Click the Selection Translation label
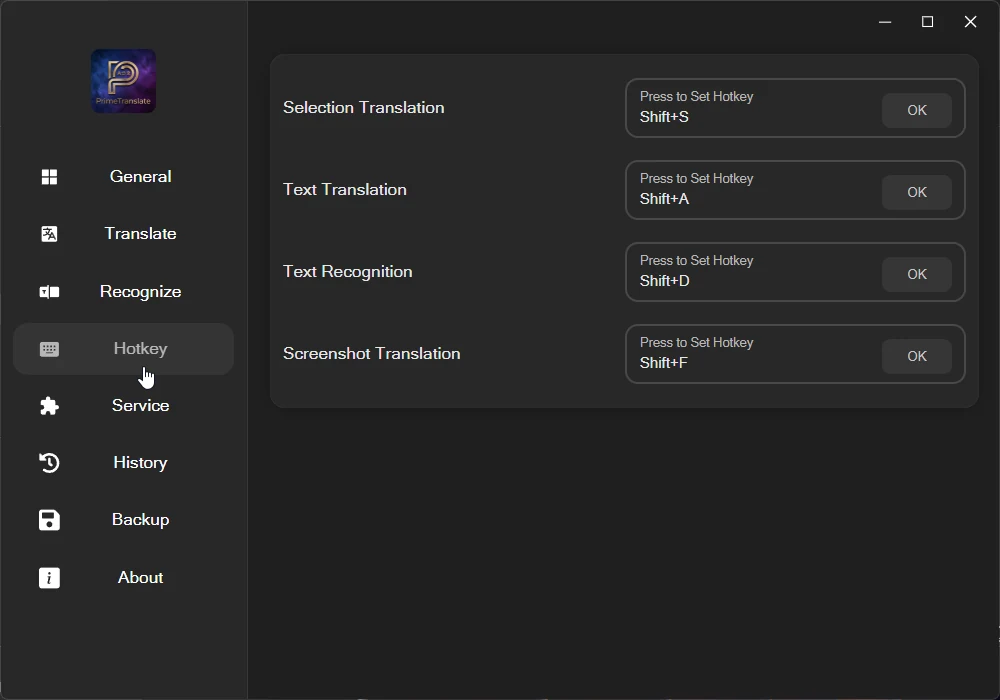Image resolution: width=1000 pixels, height=700 pixels. pyautogui.click(x=364, y=108)
